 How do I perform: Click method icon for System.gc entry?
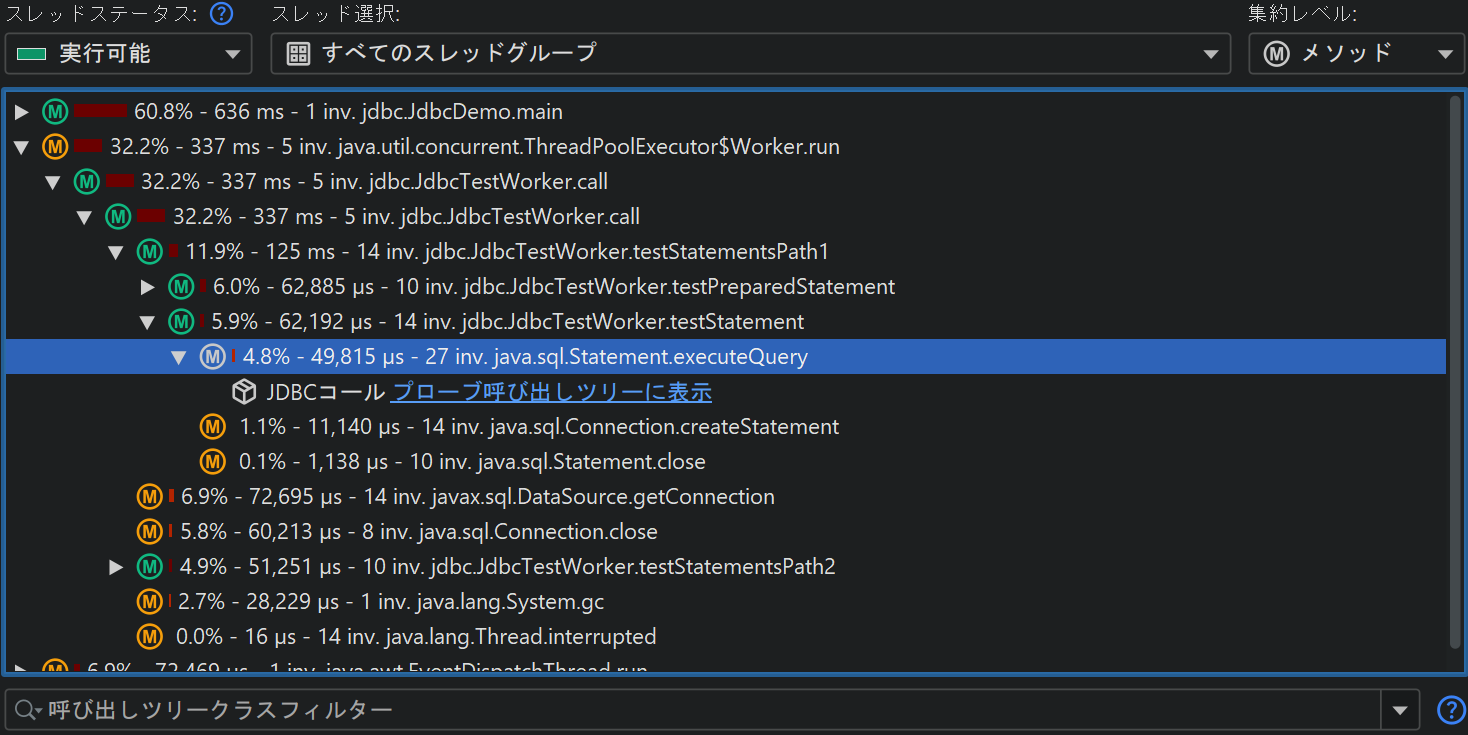[150, 602]
